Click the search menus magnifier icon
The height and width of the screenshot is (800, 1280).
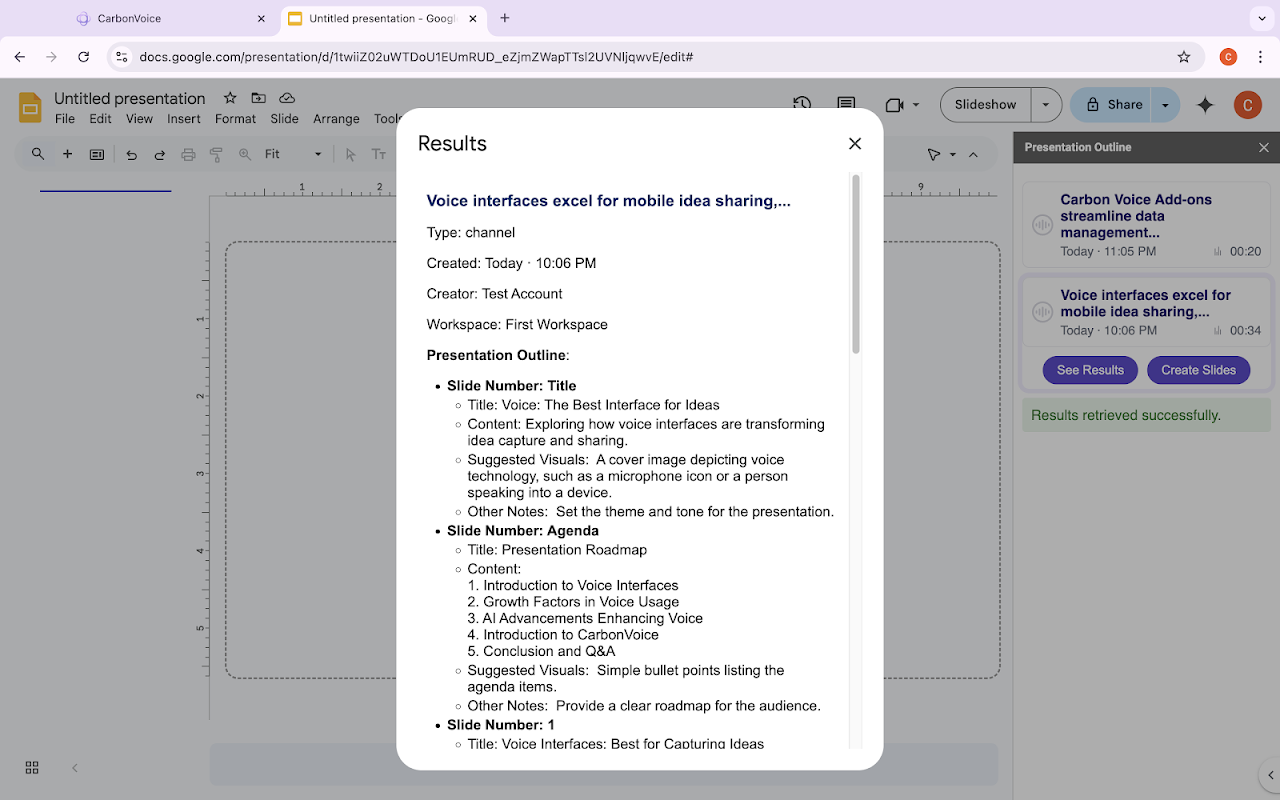click(38, 154)
